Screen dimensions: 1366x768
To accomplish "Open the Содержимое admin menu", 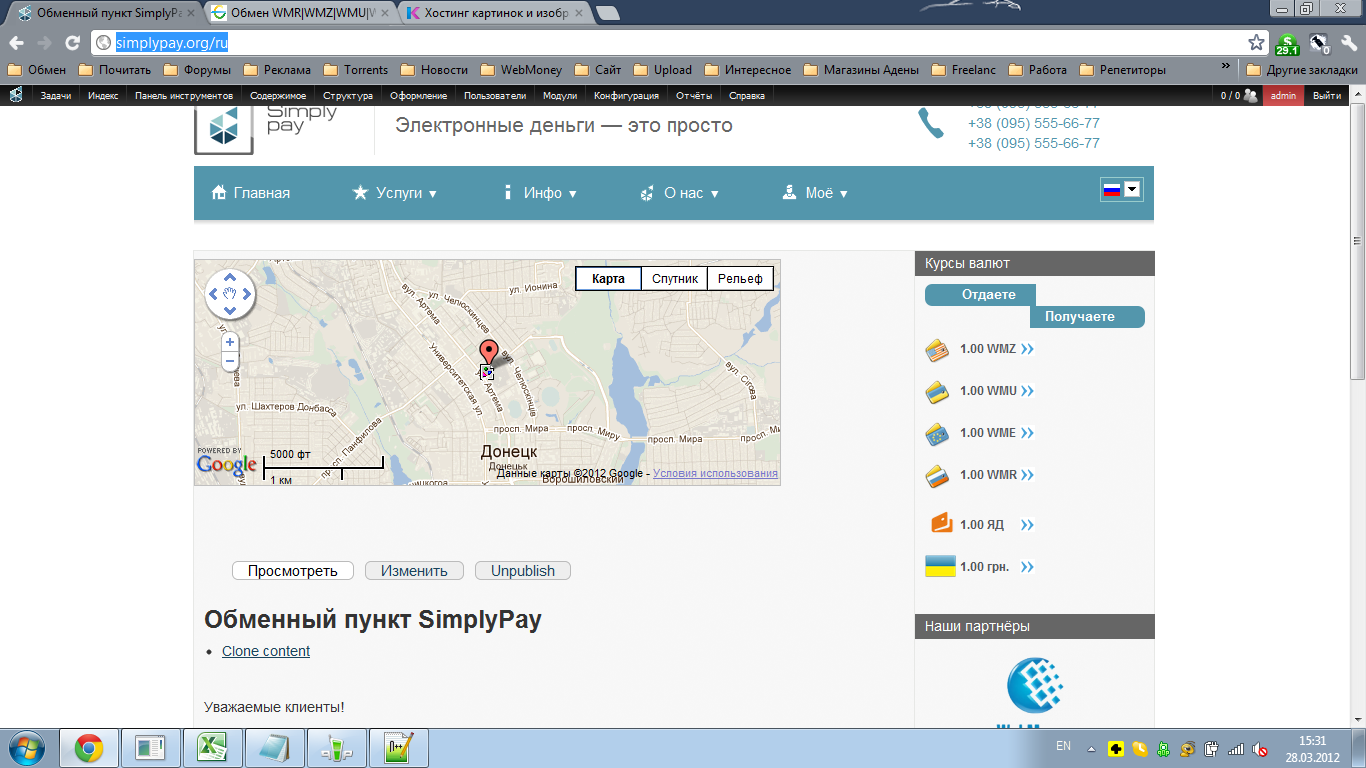I will point(278,96).
